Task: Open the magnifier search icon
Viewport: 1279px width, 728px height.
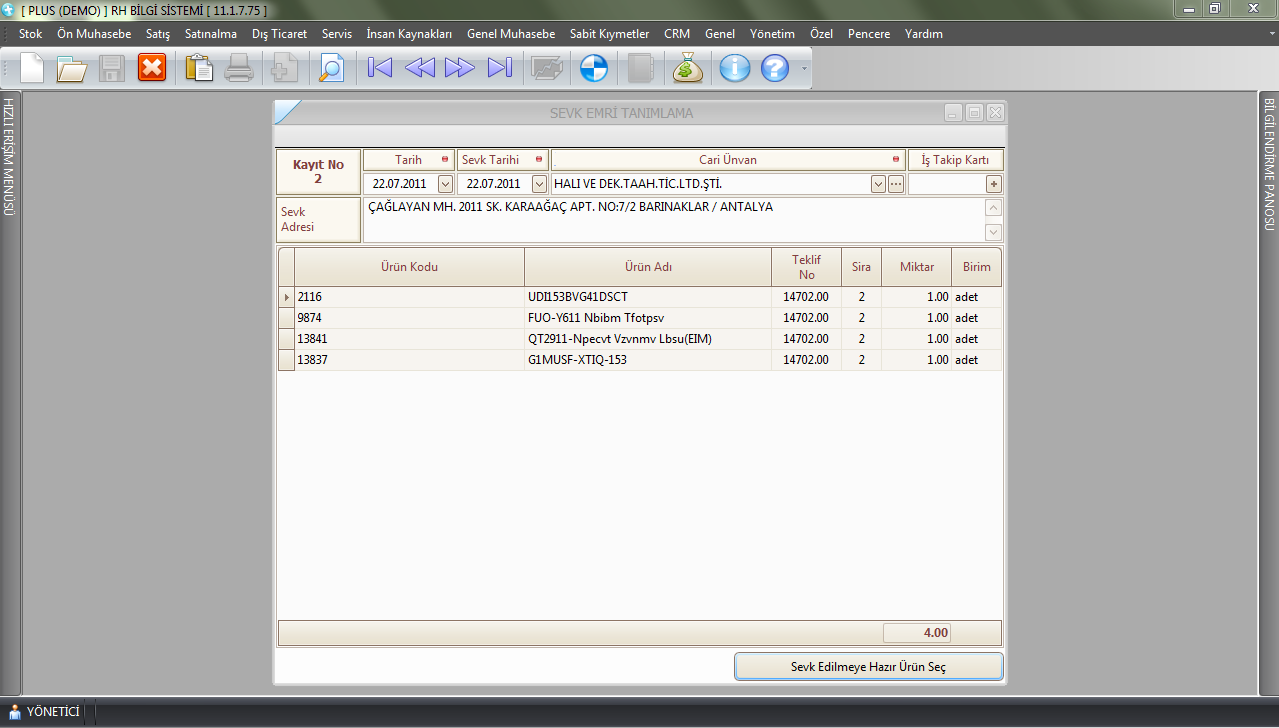Action: [330, 68]
